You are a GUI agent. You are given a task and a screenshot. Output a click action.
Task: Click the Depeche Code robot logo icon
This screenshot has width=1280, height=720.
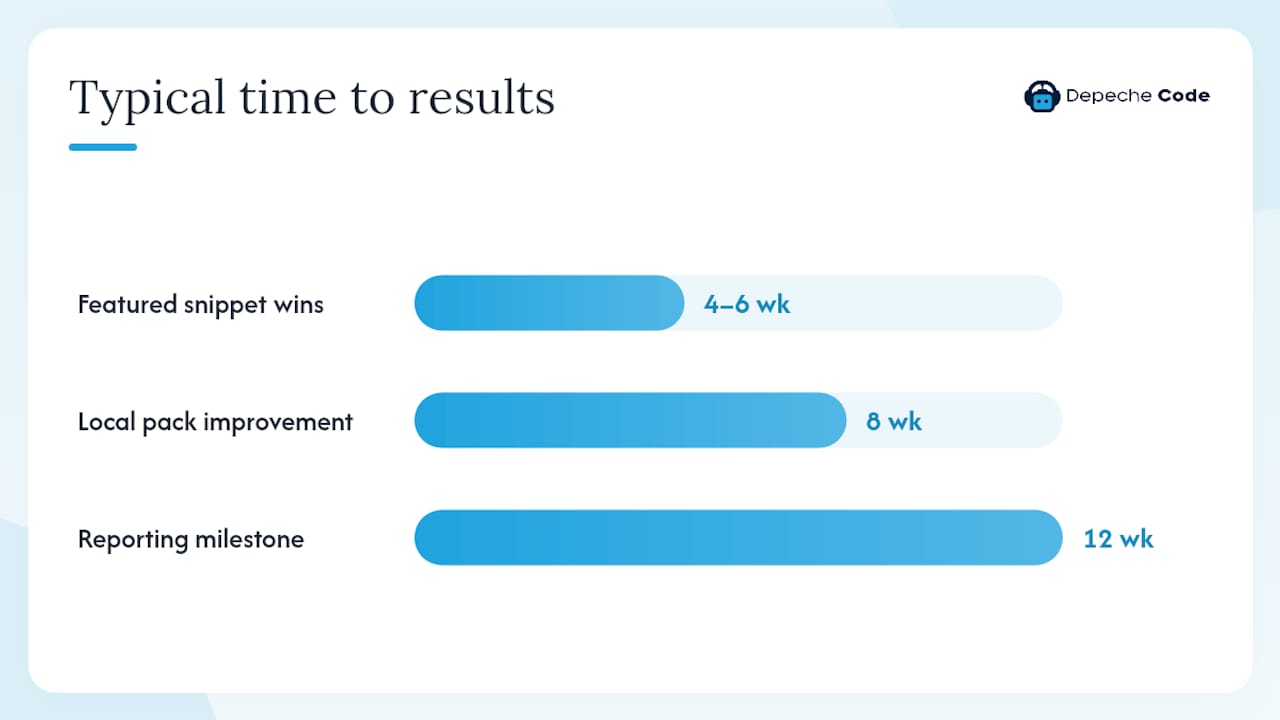(x=1042, y=96)
